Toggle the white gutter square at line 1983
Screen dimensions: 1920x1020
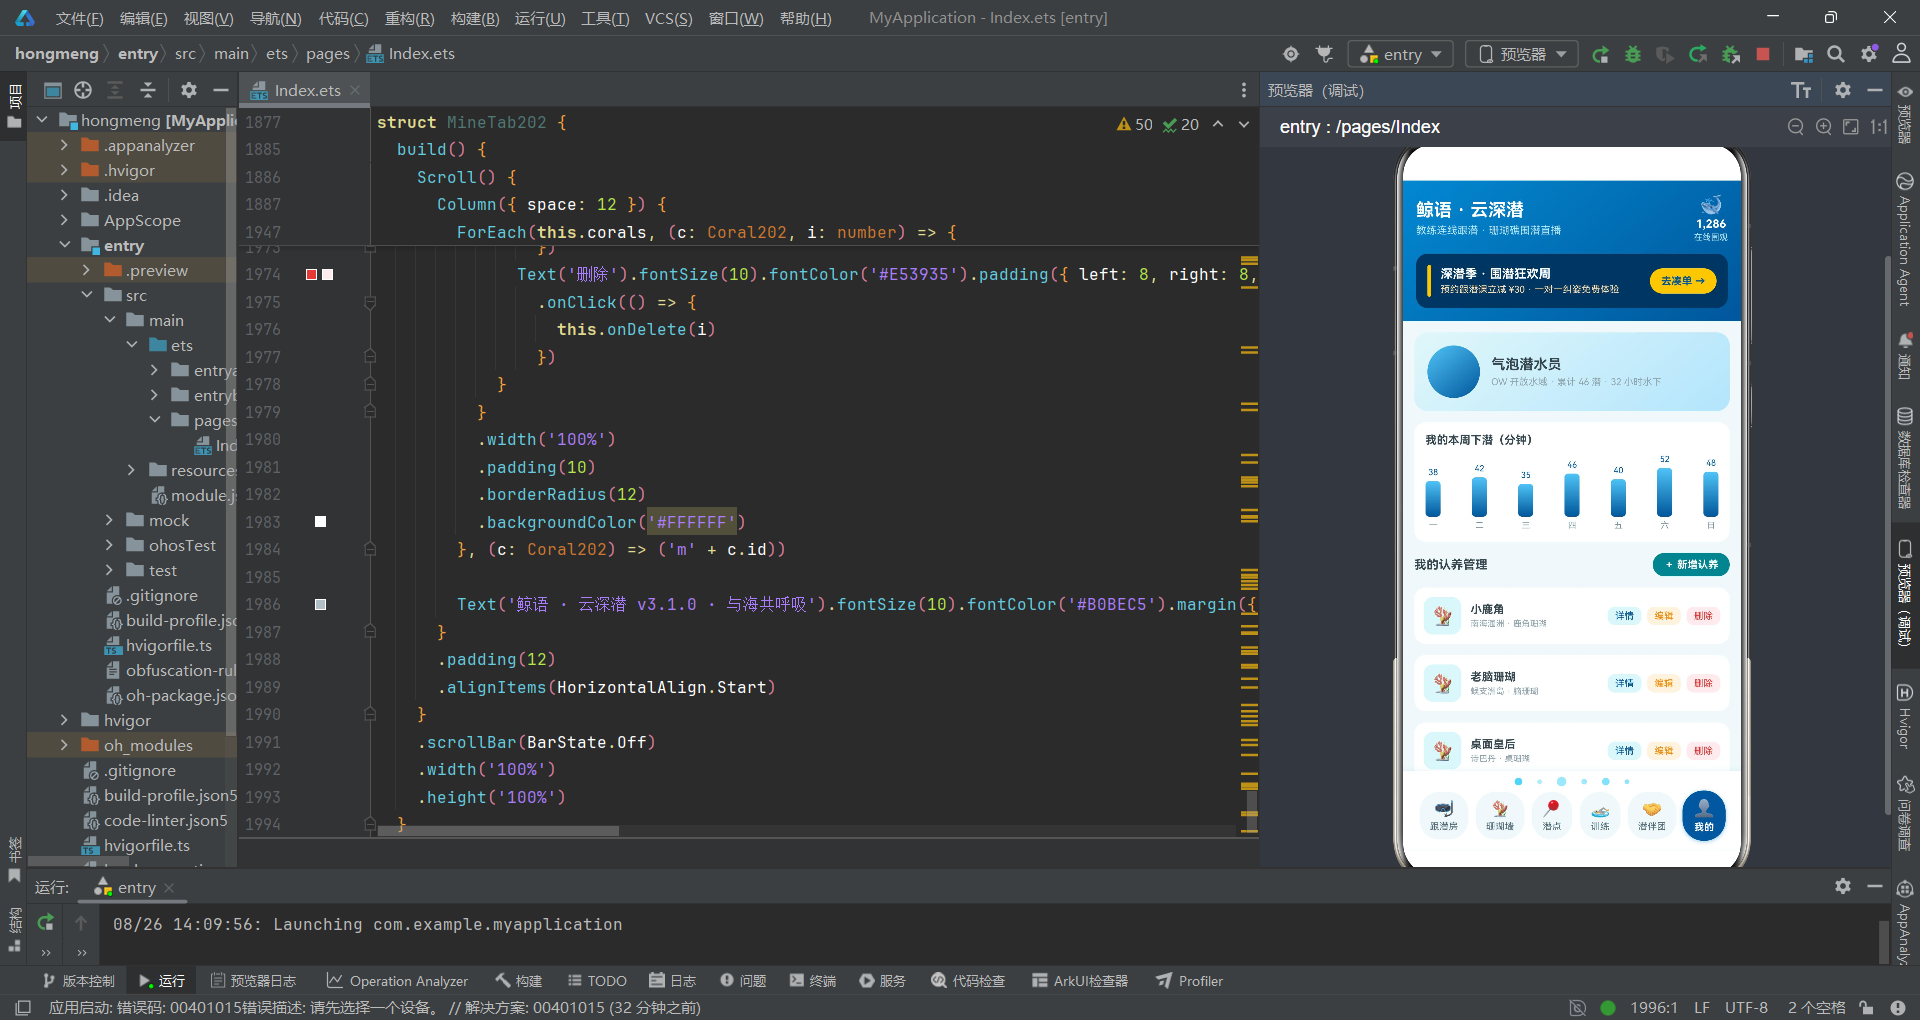tap(320, 522)
